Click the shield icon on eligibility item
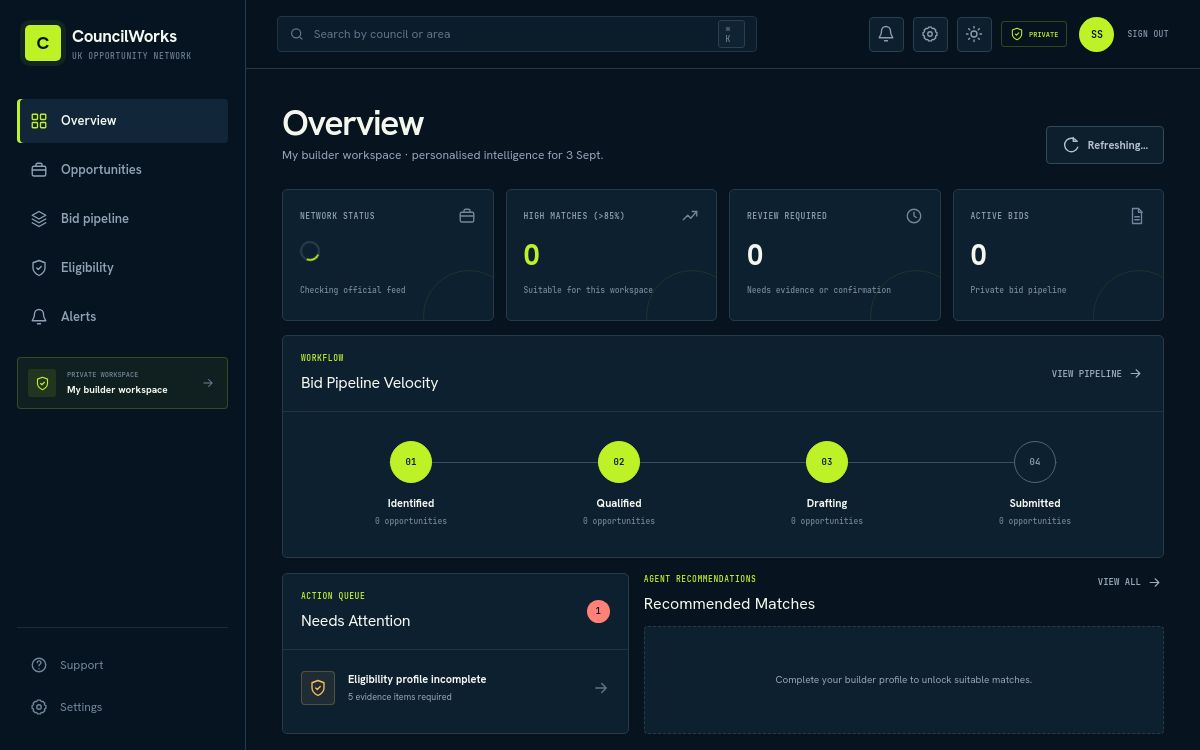Screen dimensions: 1200x750 point(318,688)
